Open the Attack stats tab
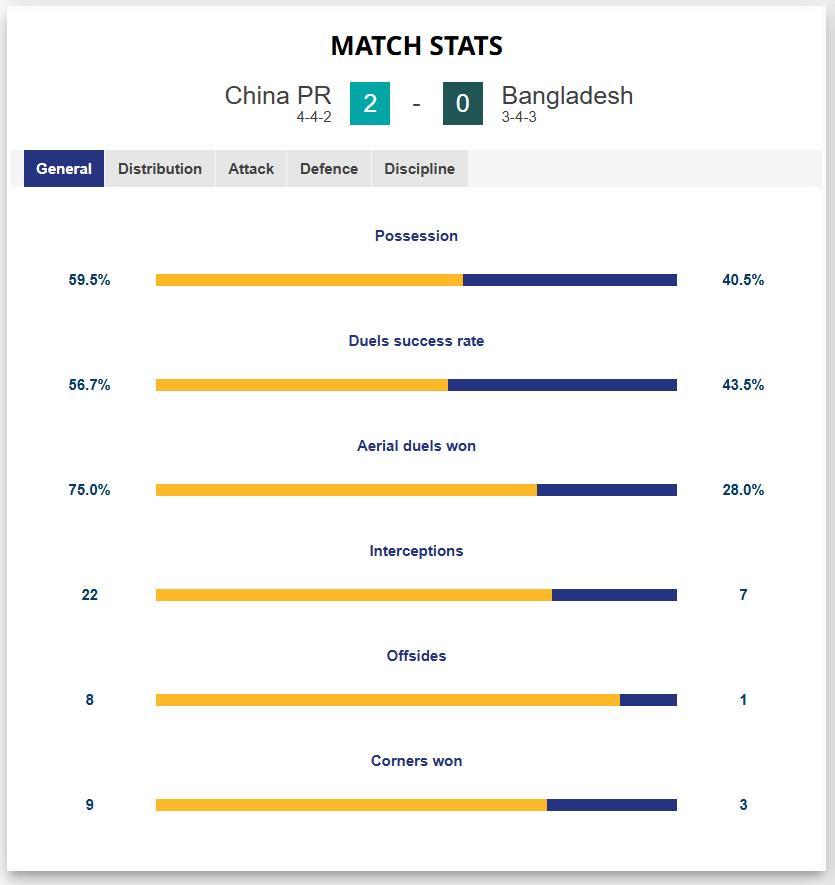This screenshot has height=885, width=835. click(x=250, y=168)
